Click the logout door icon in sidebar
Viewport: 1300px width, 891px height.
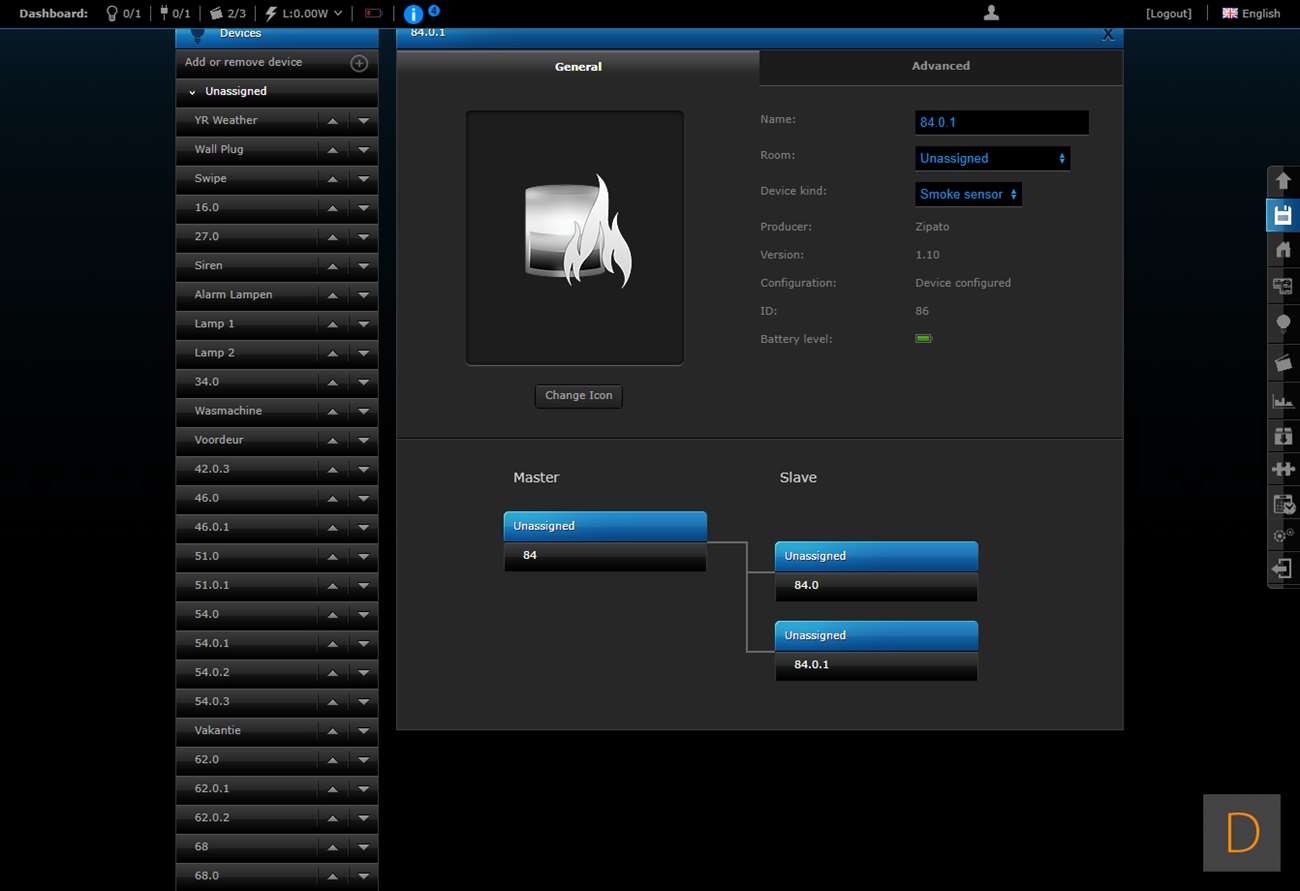[1283, 569]
